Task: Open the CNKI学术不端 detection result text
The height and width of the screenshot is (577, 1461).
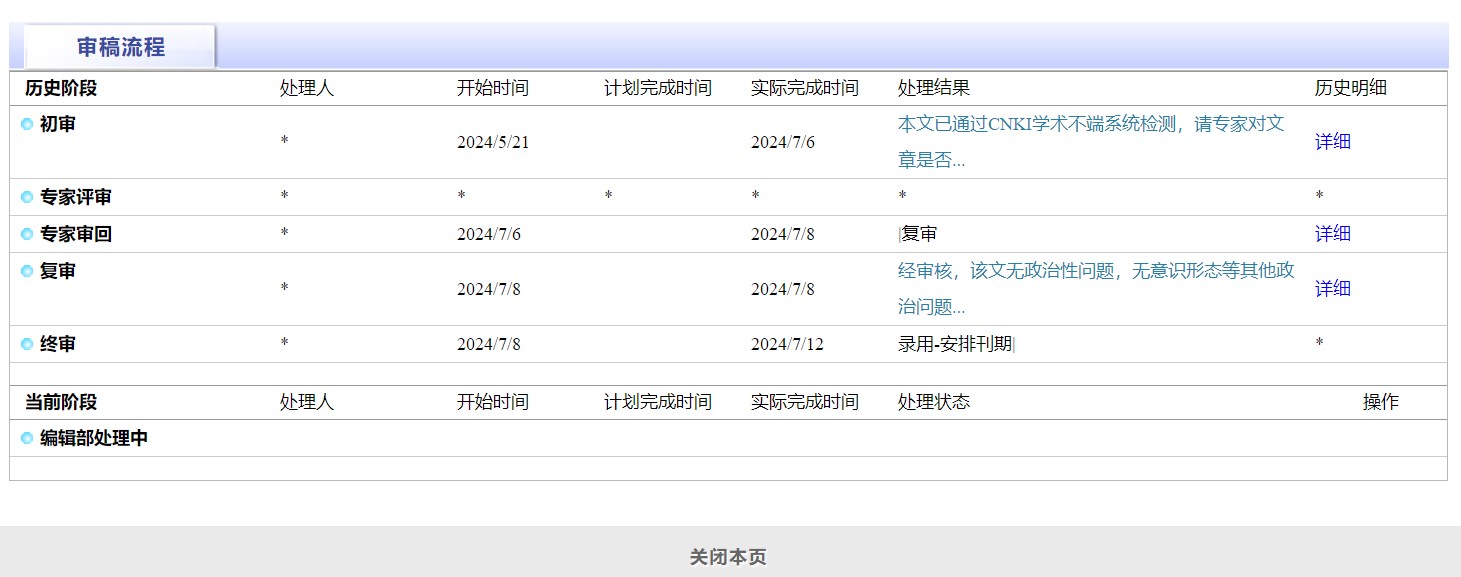Action: [1090, 142]
